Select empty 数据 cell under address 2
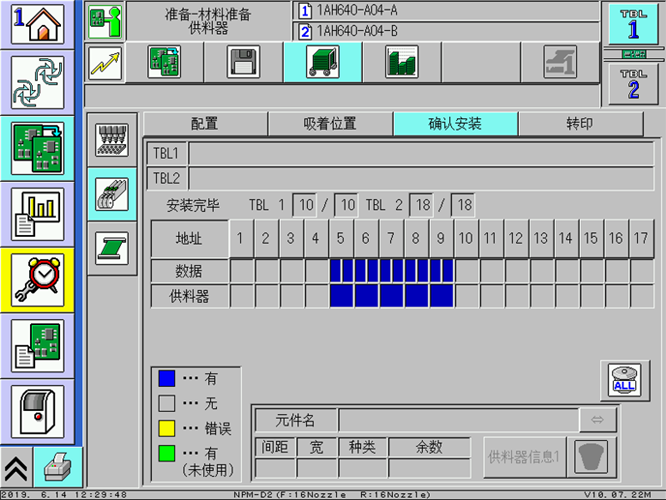The height and width of the screenshot is (500, 666). 267,271
